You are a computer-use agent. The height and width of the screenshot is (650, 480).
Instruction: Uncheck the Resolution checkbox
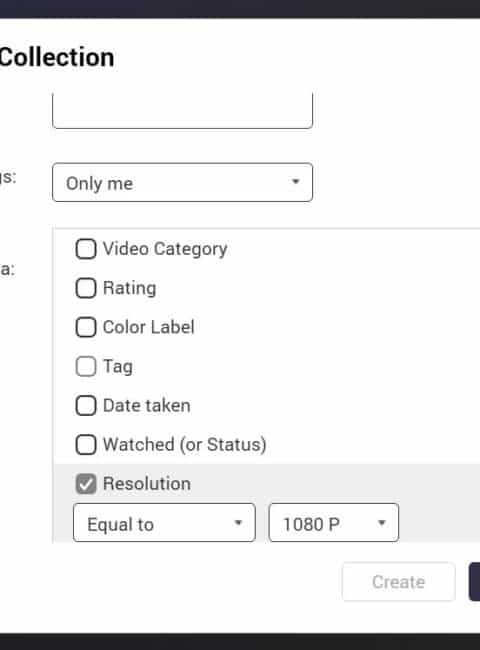[x=86, y=484]
